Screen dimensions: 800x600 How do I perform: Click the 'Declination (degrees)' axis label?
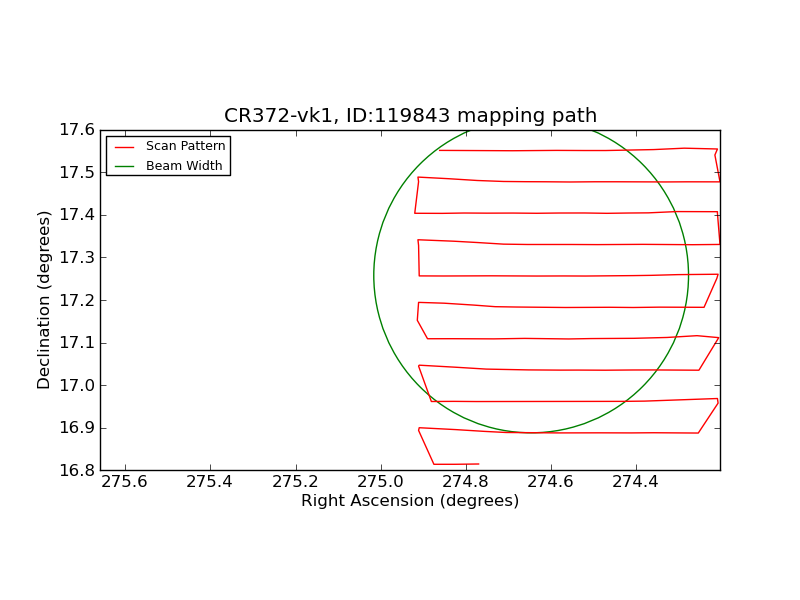pyautogui.click(x=44, y=301)
